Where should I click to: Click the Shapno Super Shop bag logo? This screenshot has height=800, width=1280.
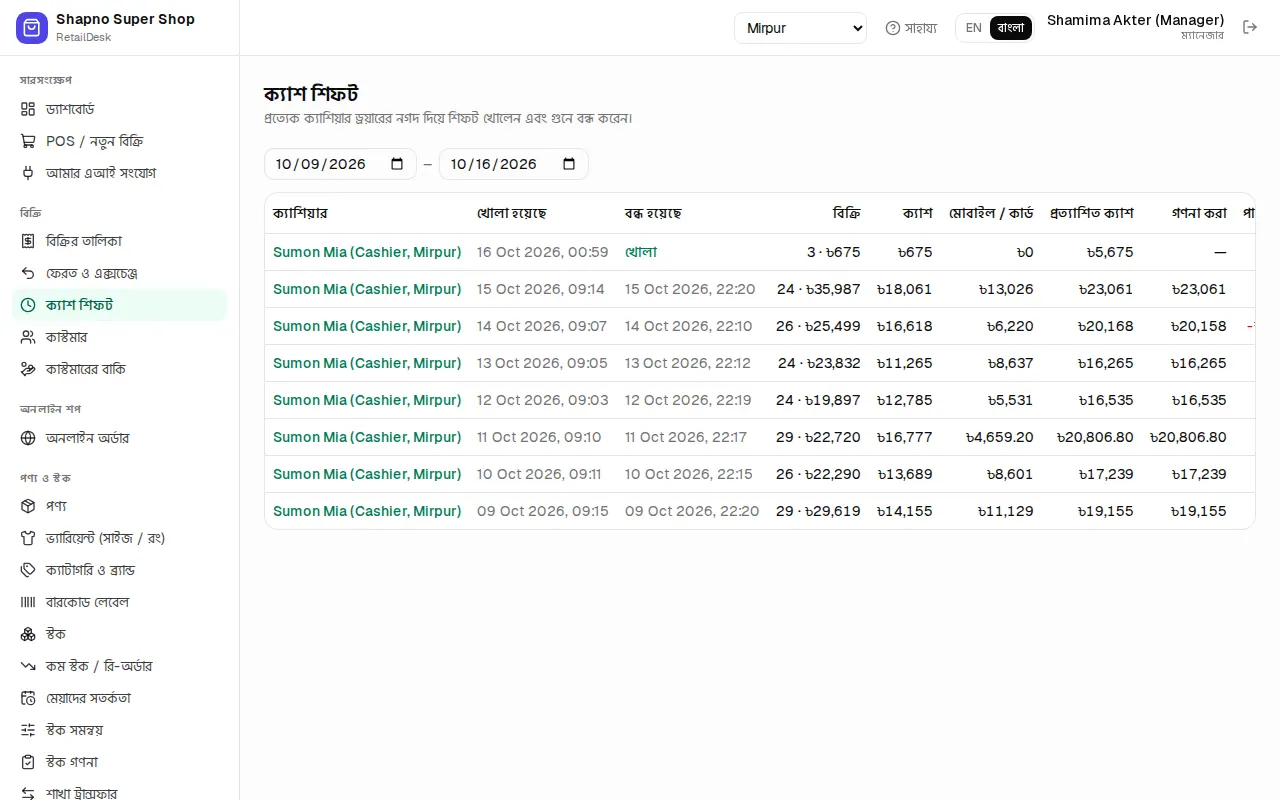pyautogui.click(x=32, y=28)
